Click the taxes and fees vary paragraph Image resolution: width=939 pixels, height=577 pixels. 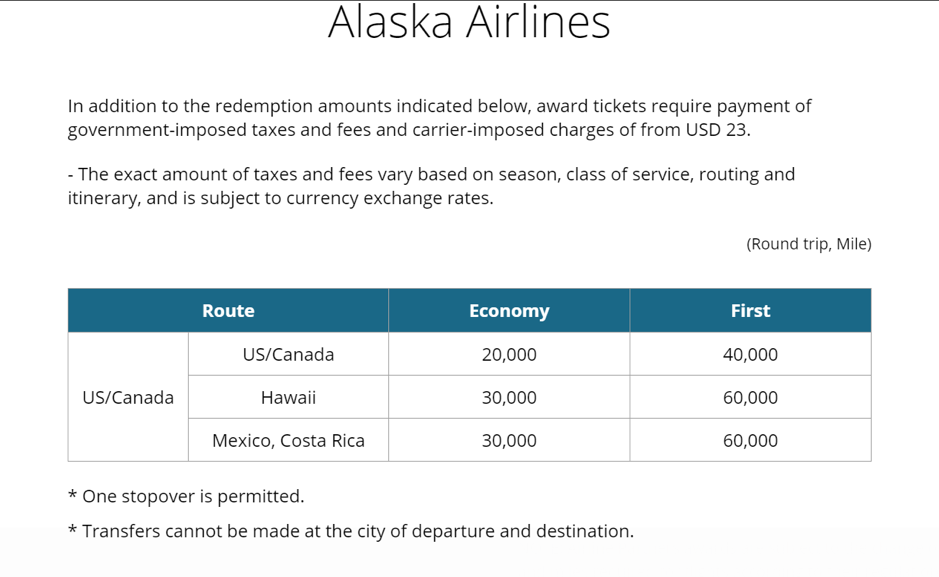point(431,174)
